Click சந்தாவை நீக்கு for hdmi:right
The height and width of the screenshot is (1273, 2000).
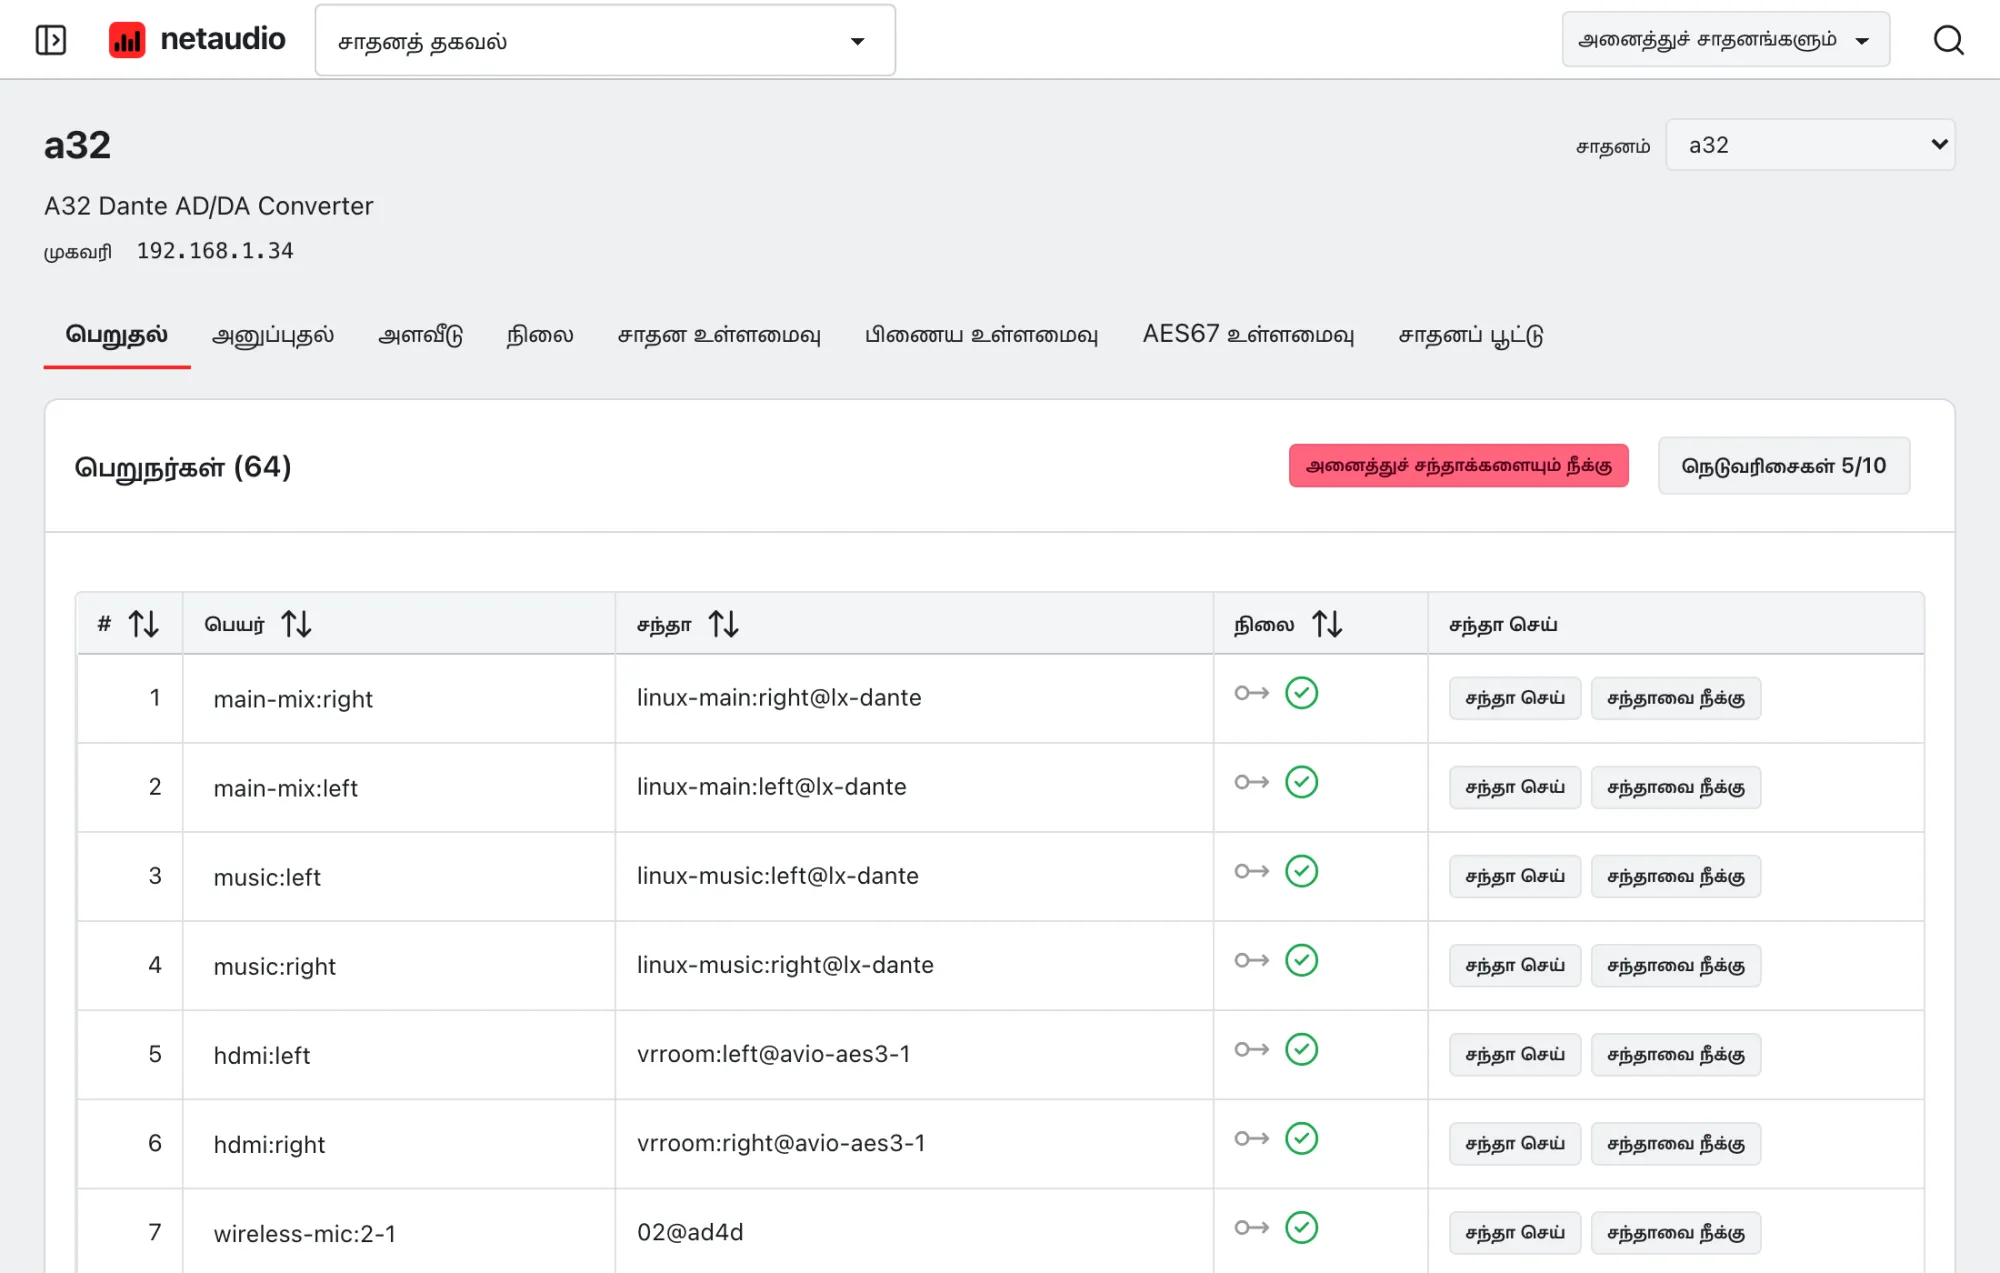pos(1676,1143)
